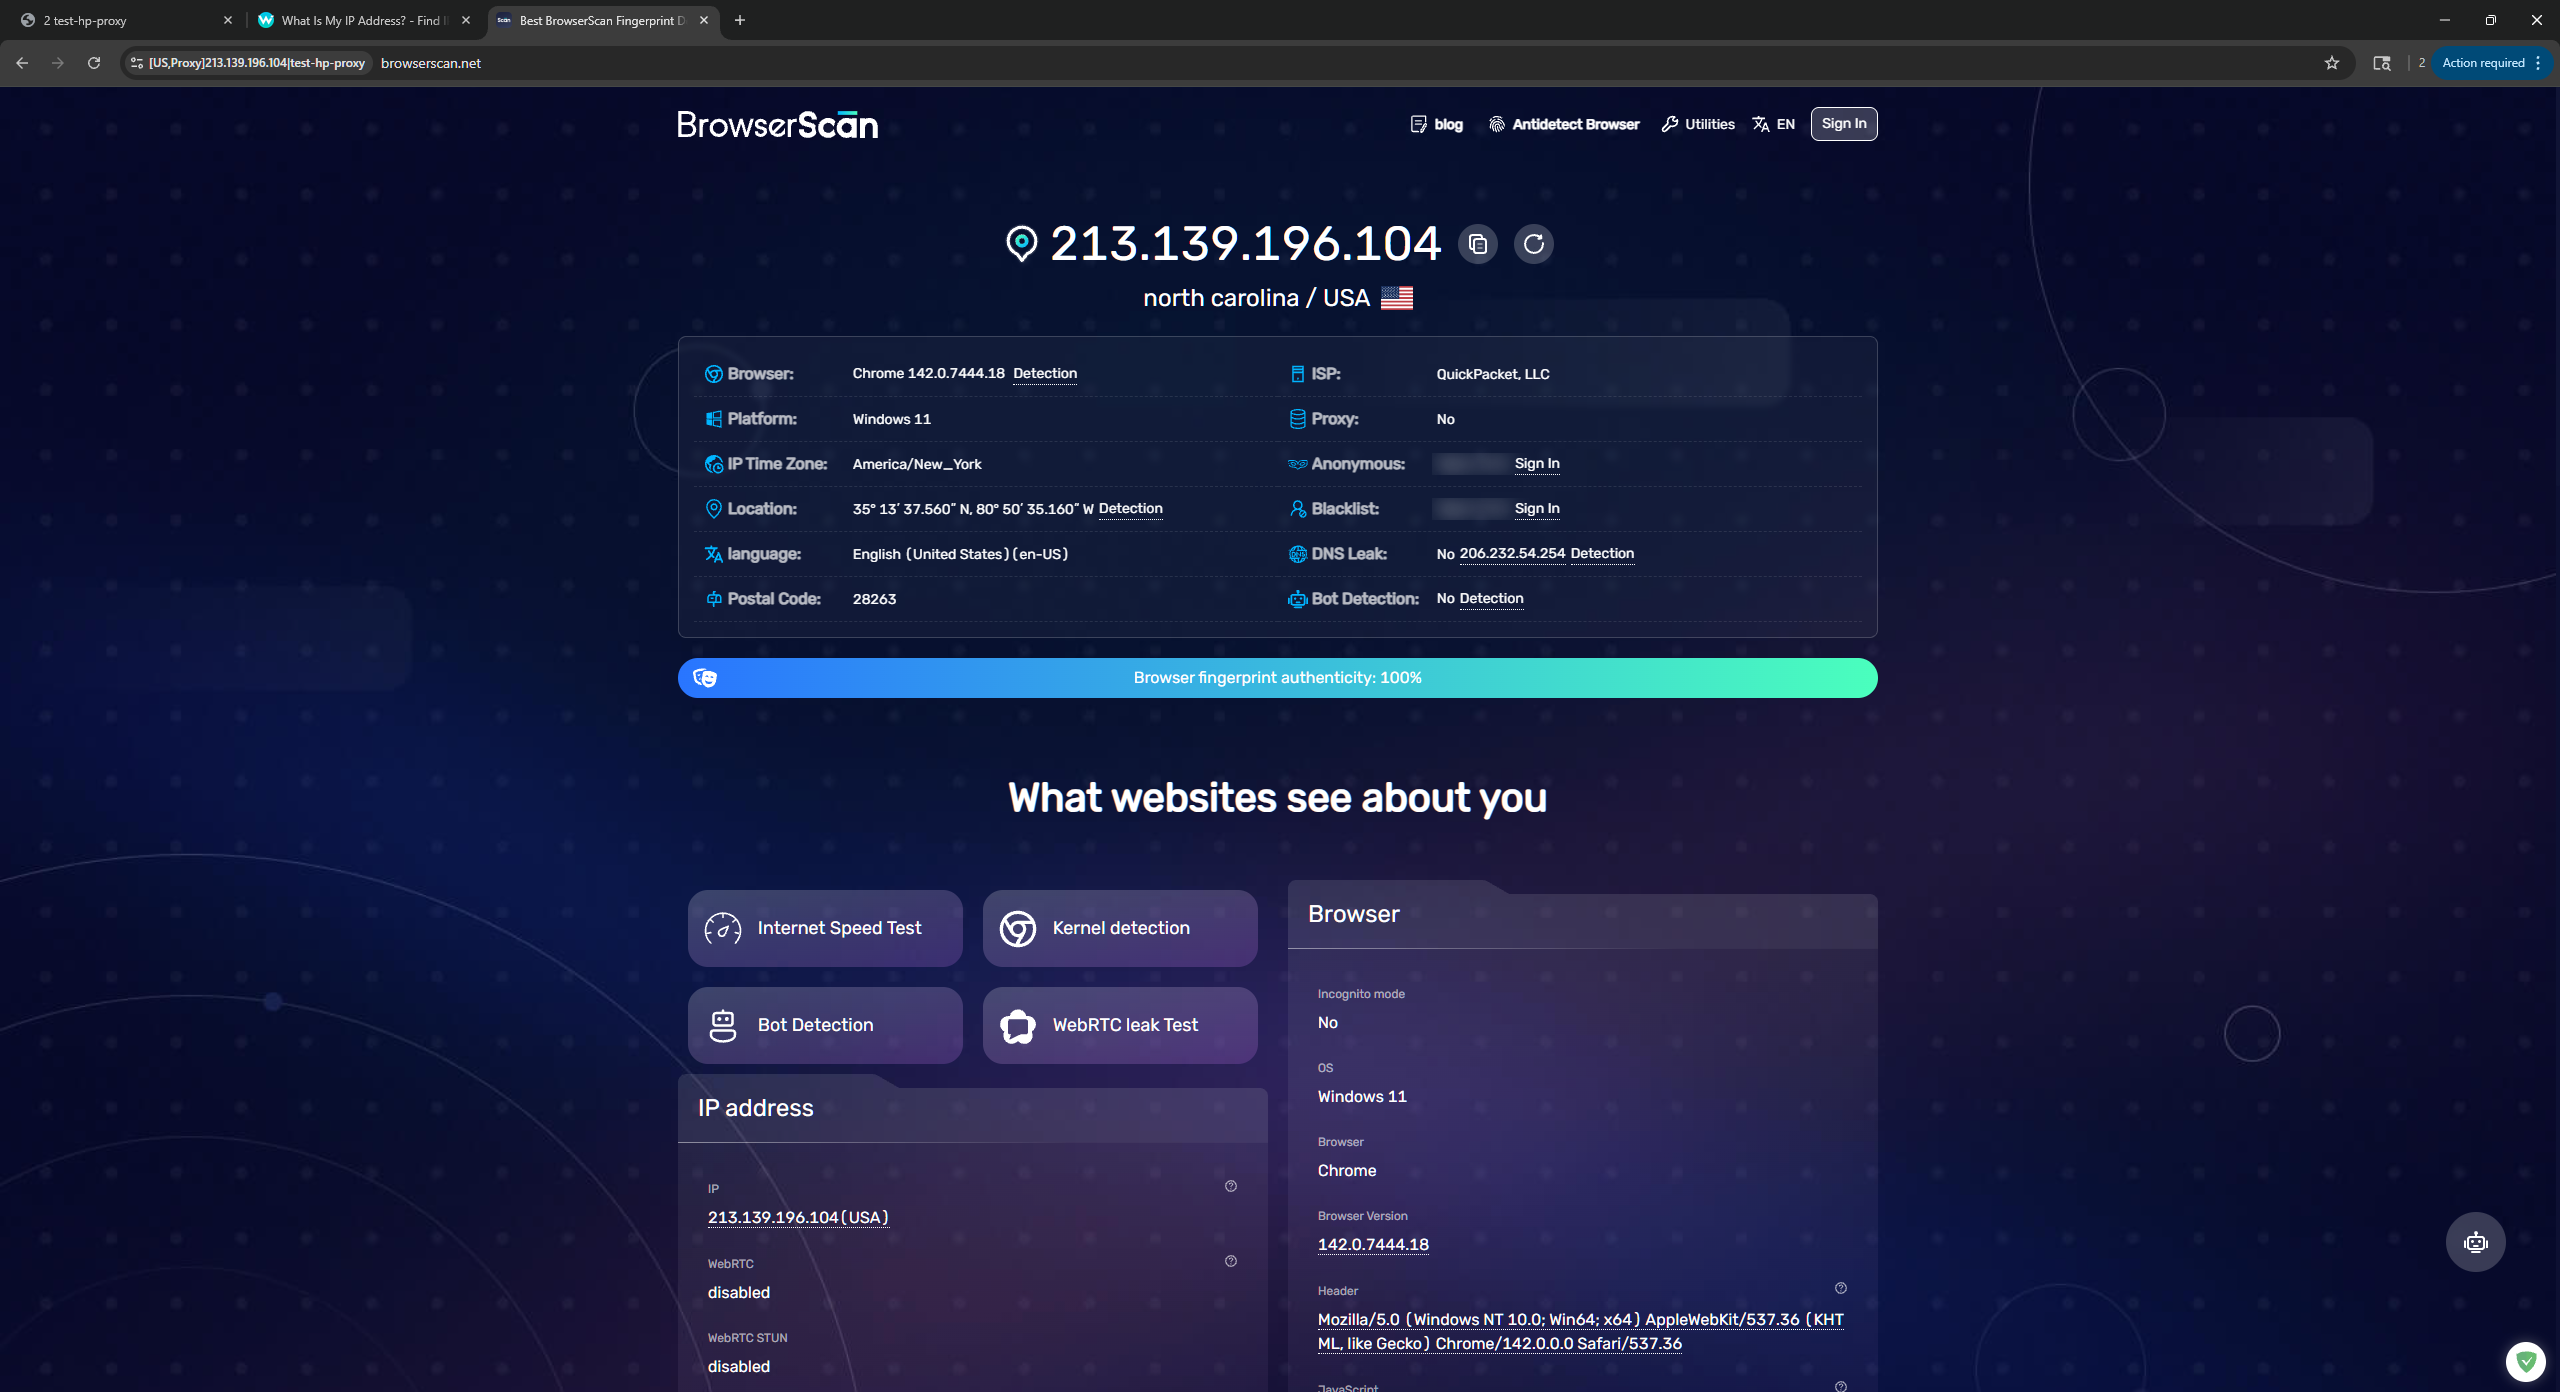Switch to the What Is My IP Address tab
Image resolution: width=2560 pixels, height=1392 pixels.
360,20
